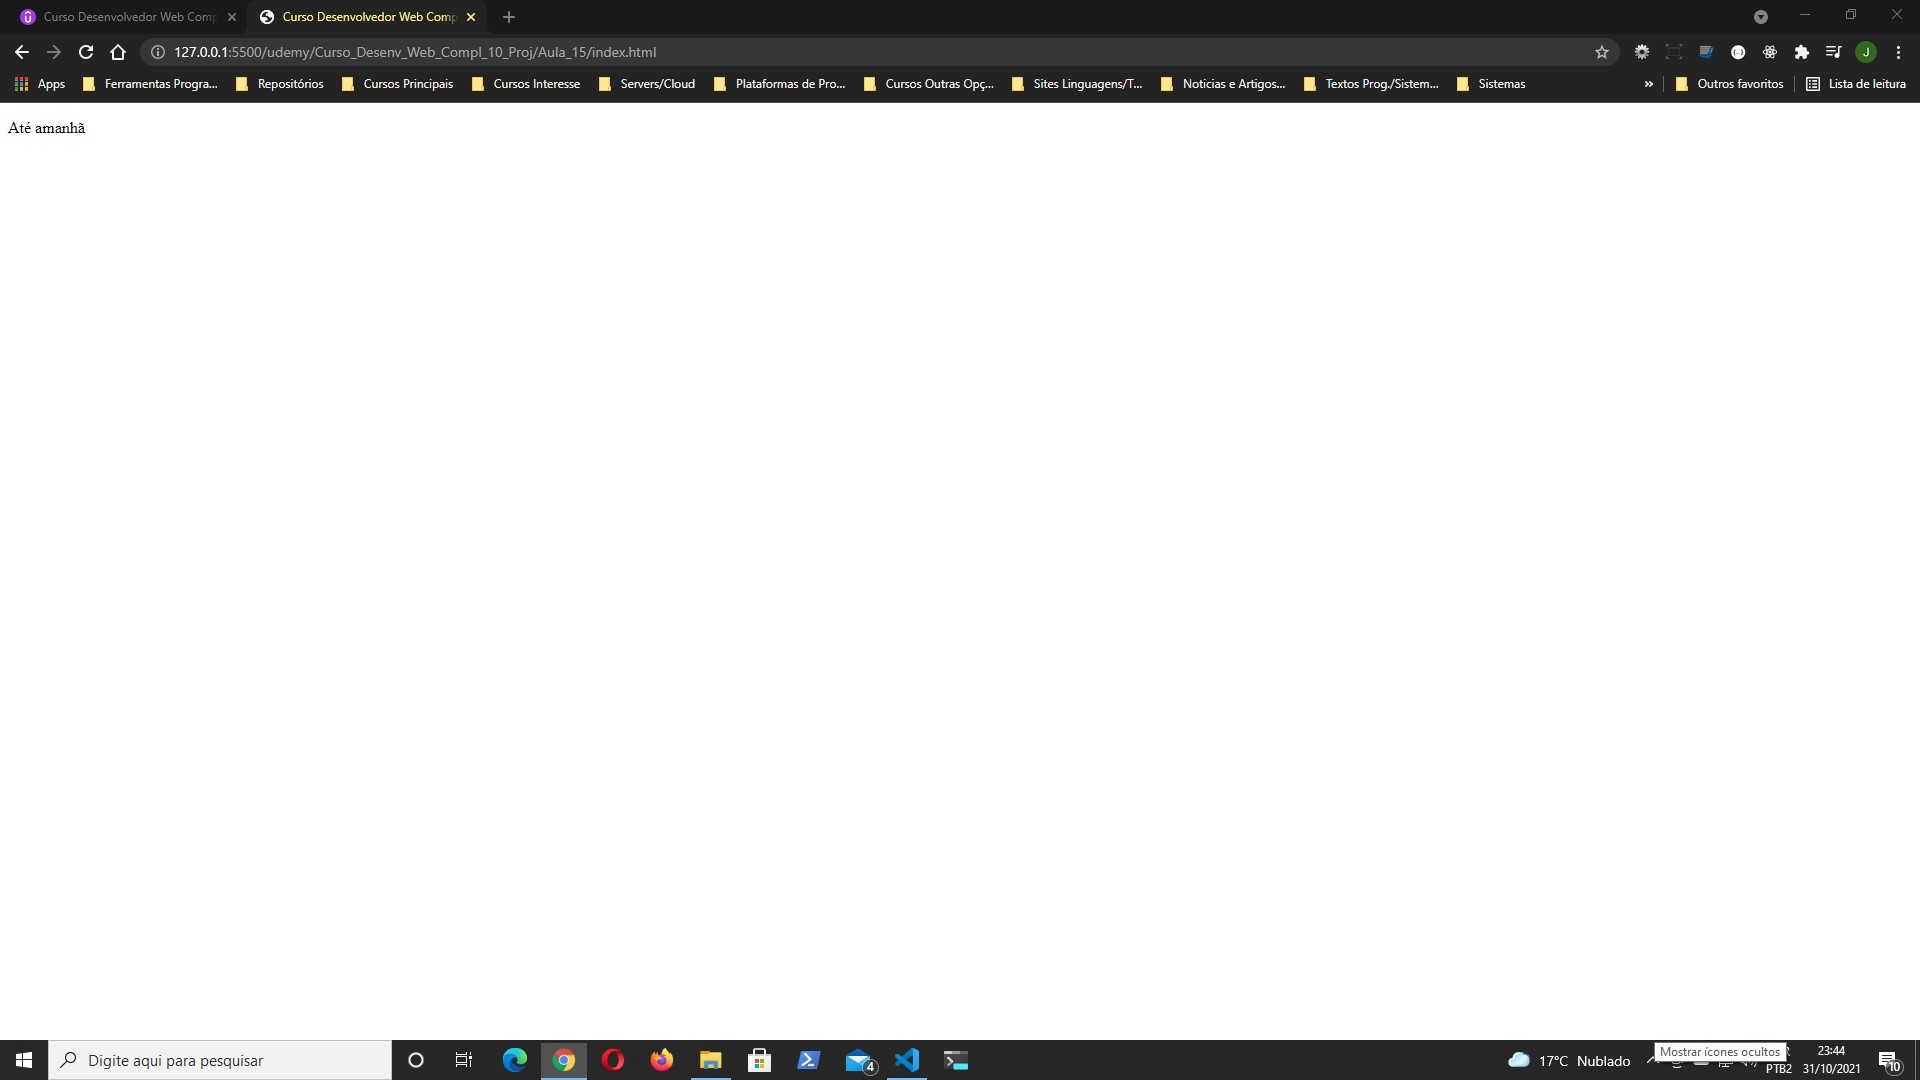Click the Windows taskbar search box
The image size is (1920, 1080).
point(220,1060)
